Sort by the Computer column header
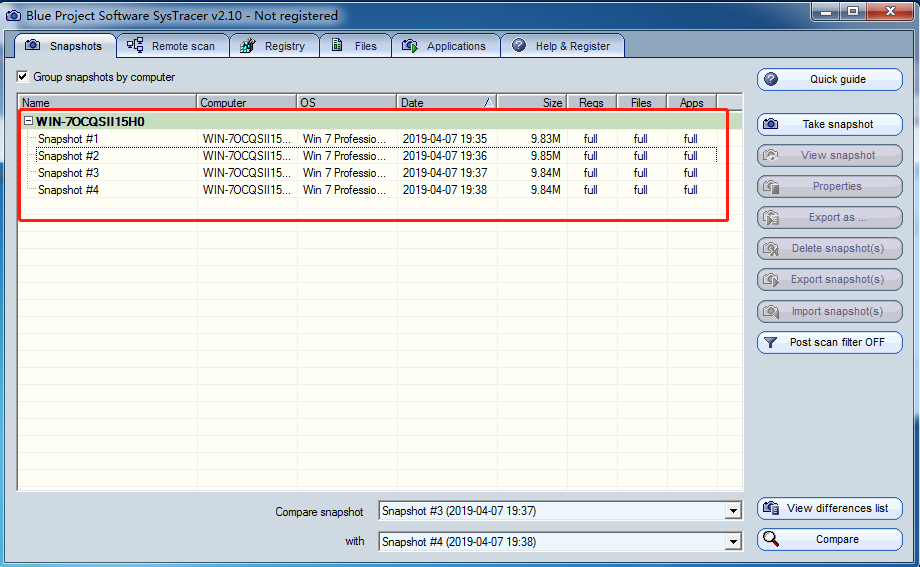This screenshot has width=920, height=567. pos(246,102)
